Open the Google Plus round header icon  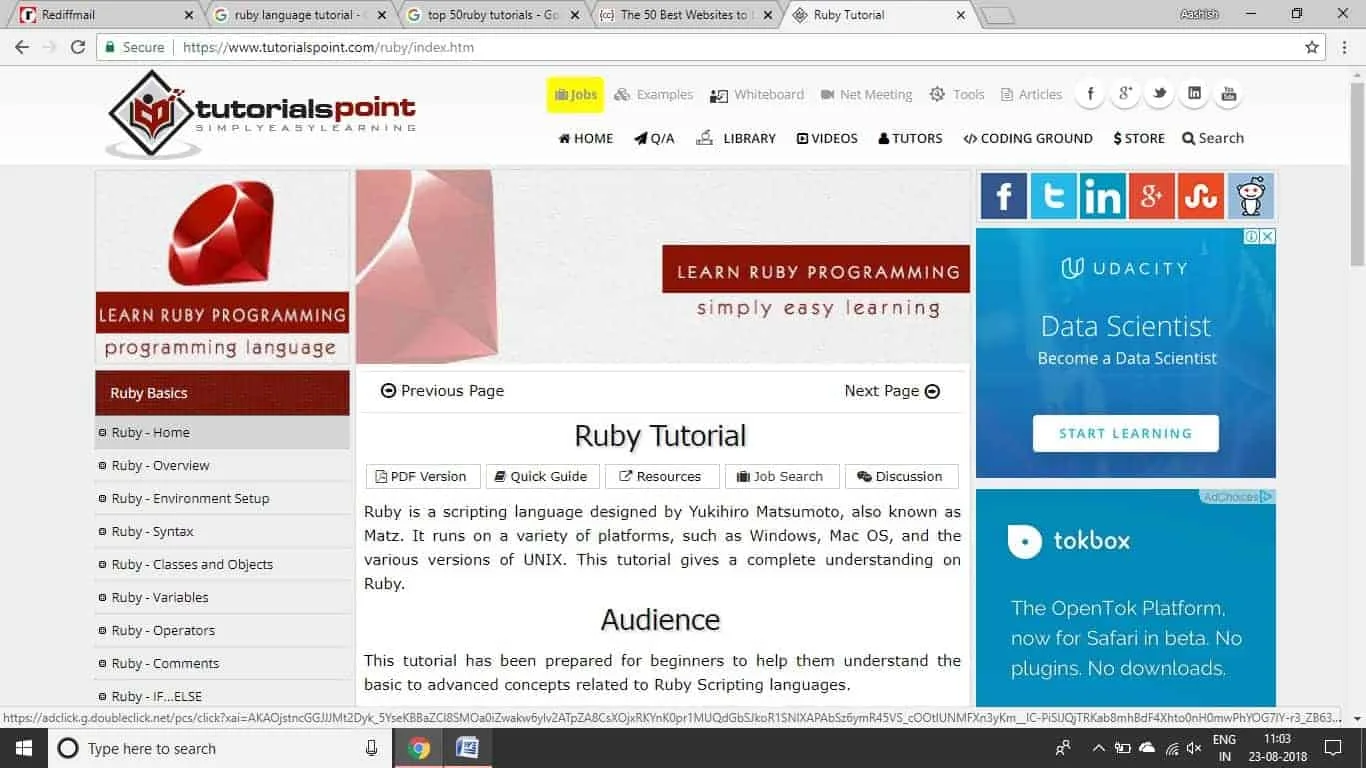click(x=1125, y=94)
